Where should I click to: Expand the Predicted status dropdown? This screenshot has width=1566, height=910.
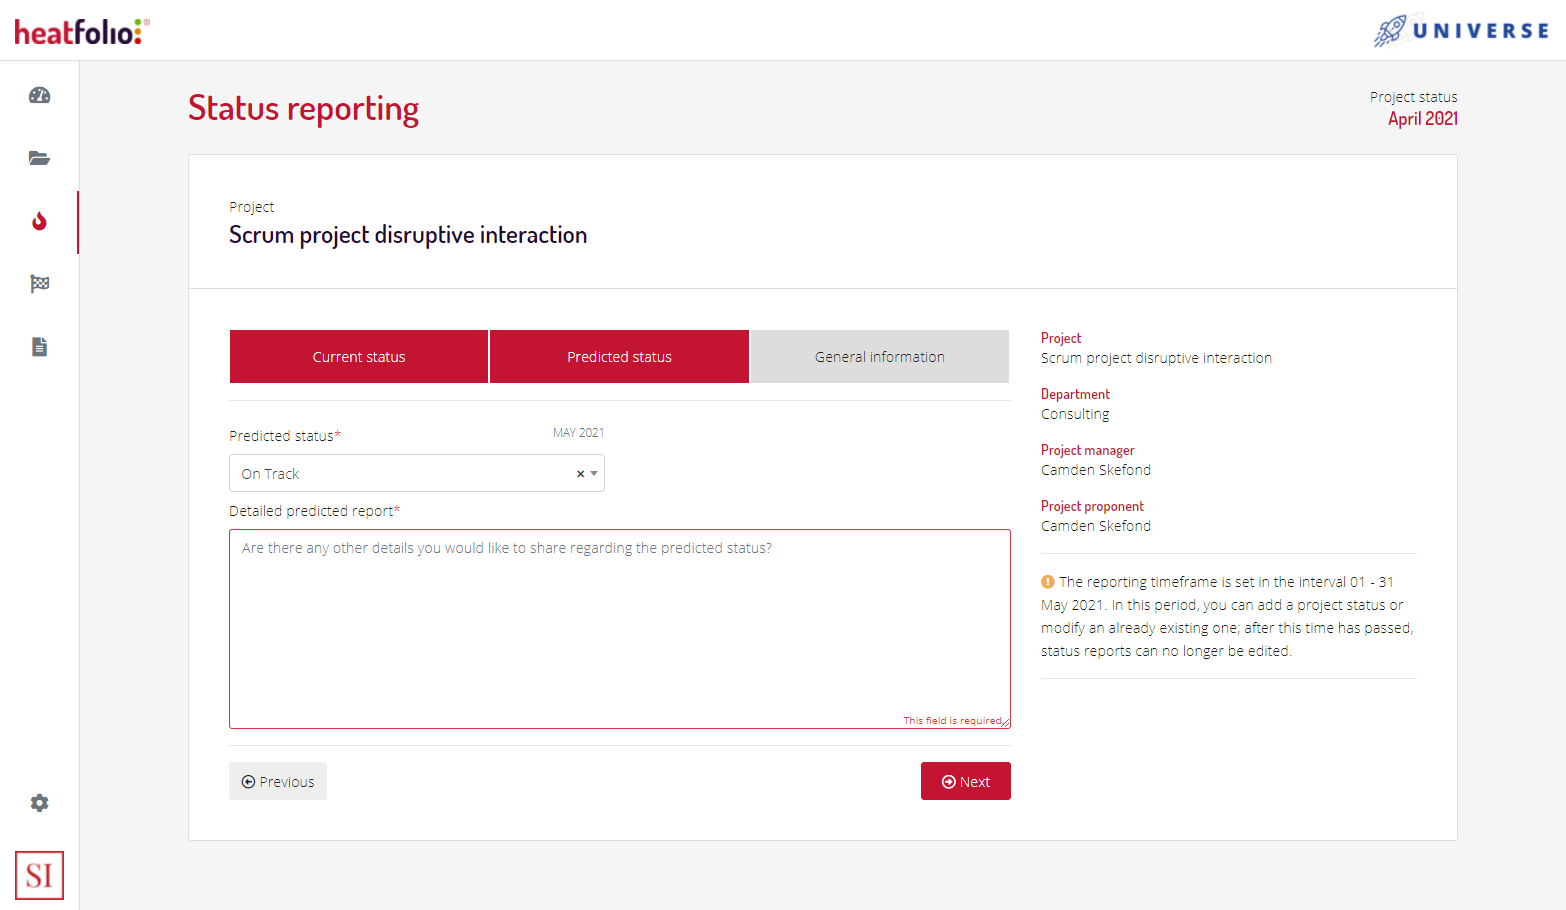(594, 473)
